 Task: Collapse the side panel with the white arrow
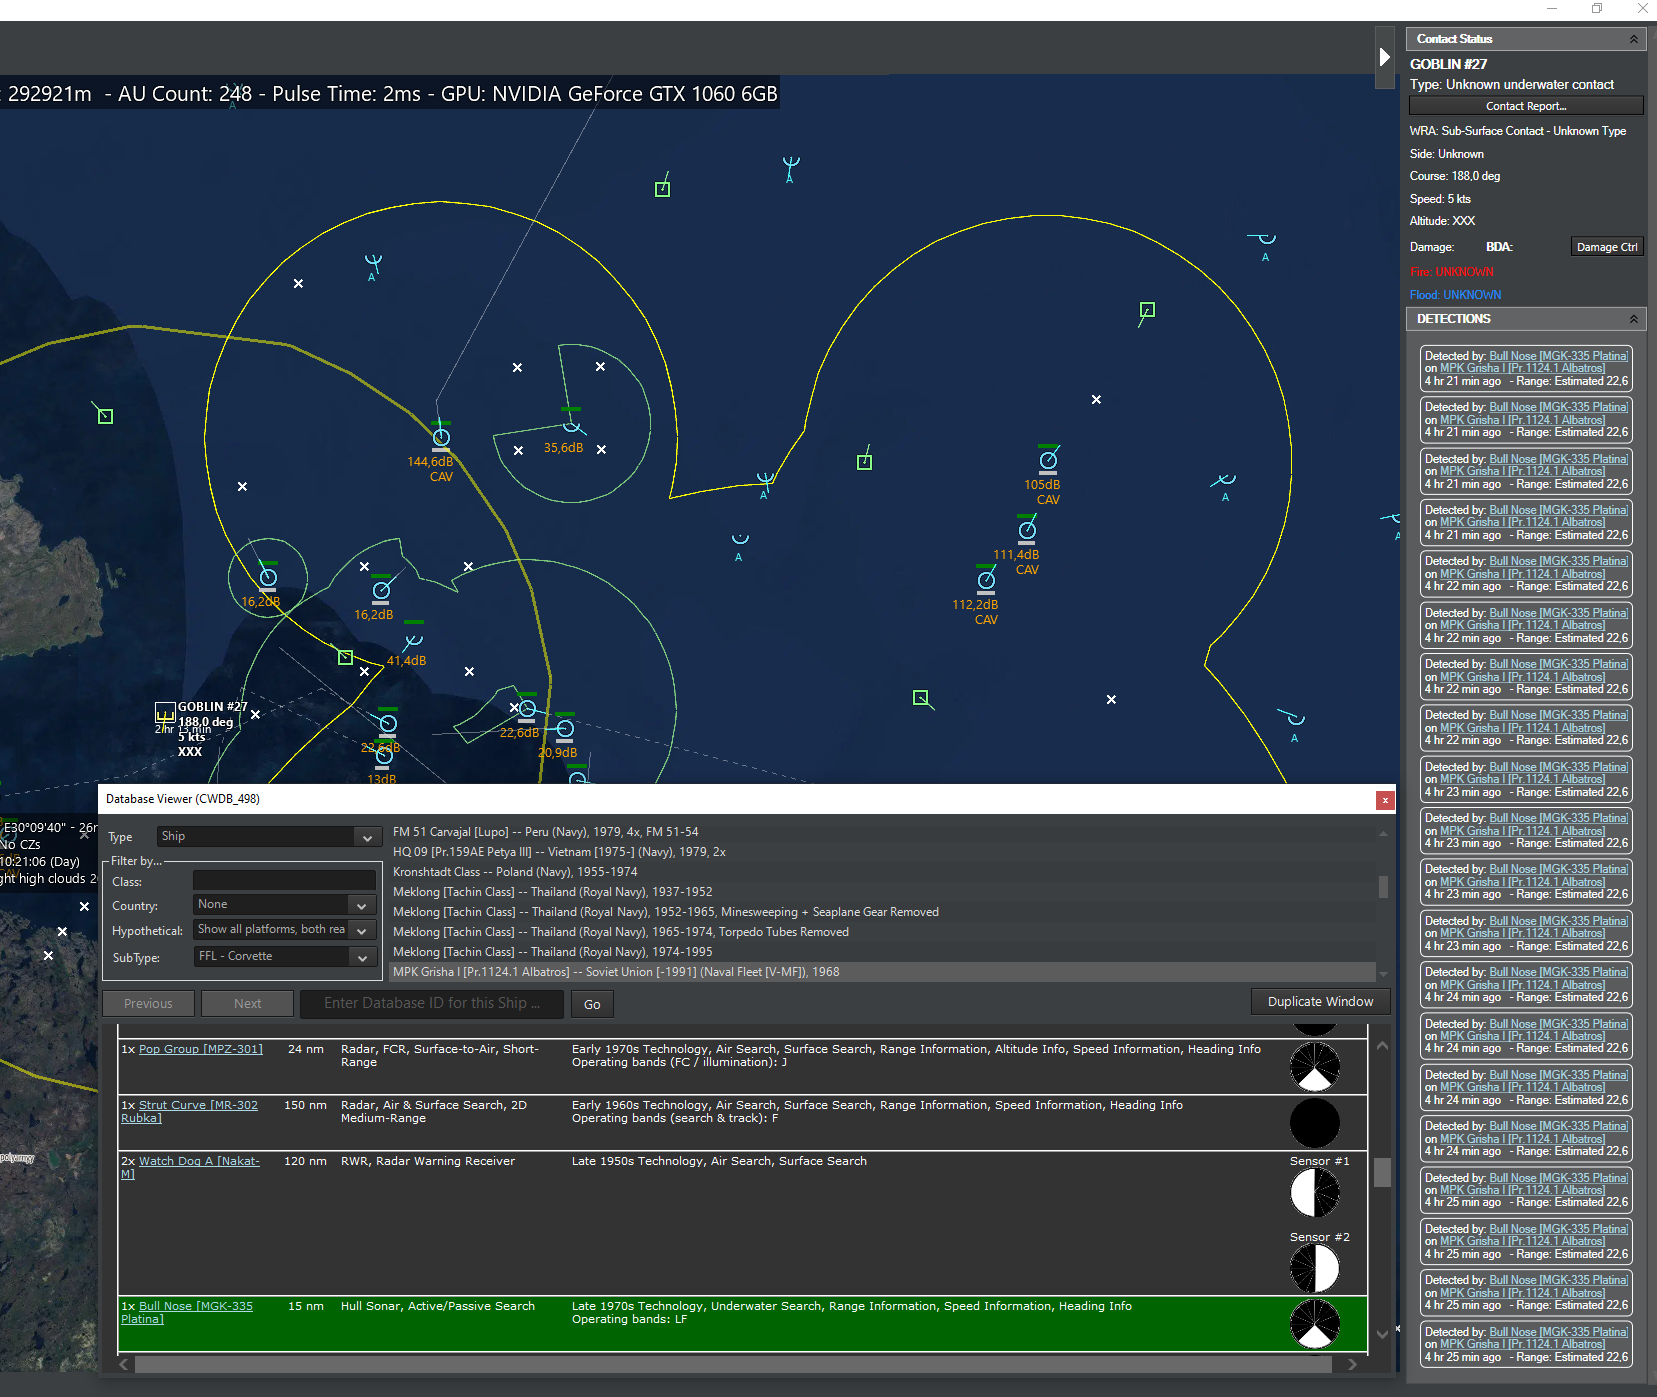pos(1384,57)
